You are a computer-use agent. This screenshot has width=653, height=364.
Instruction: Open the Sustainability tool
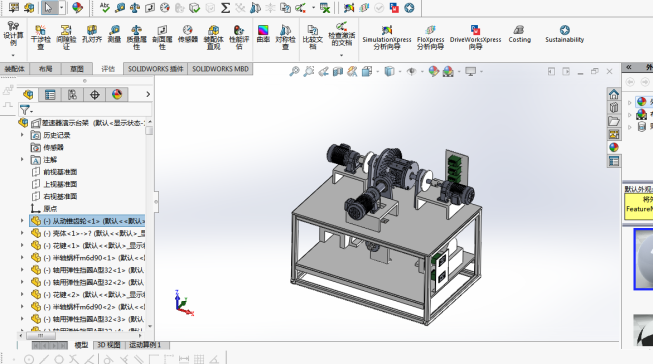coord(565,34)
